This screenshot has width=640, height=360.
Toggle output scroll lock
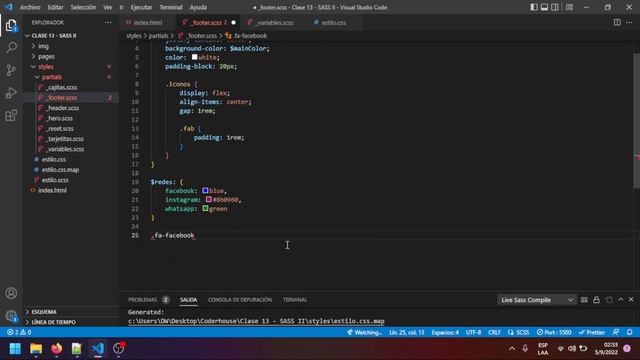click(596, 300)
